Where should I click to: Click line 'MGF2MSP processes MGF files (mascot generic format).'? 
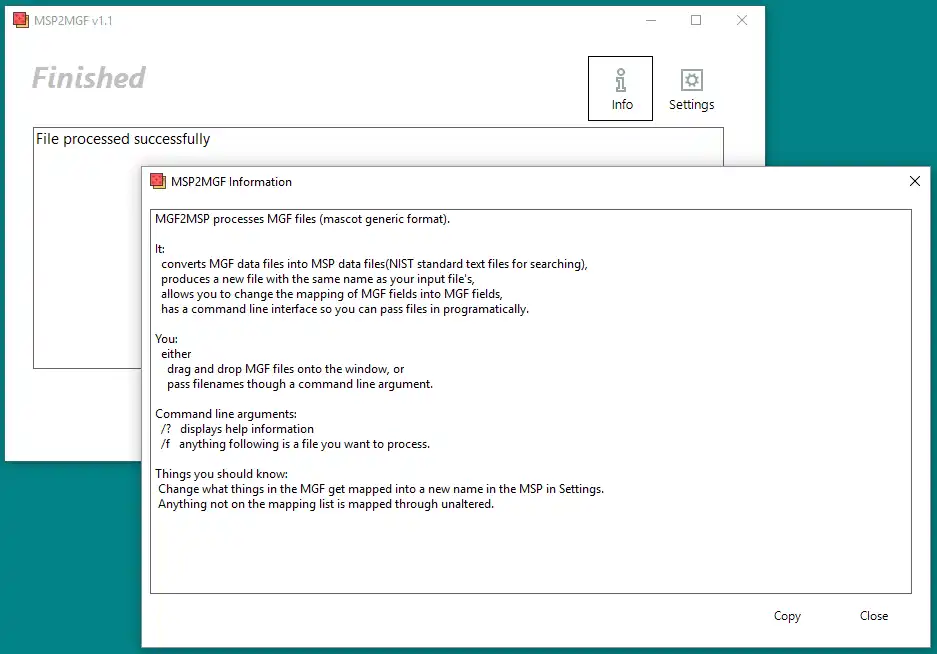[302, 219]
